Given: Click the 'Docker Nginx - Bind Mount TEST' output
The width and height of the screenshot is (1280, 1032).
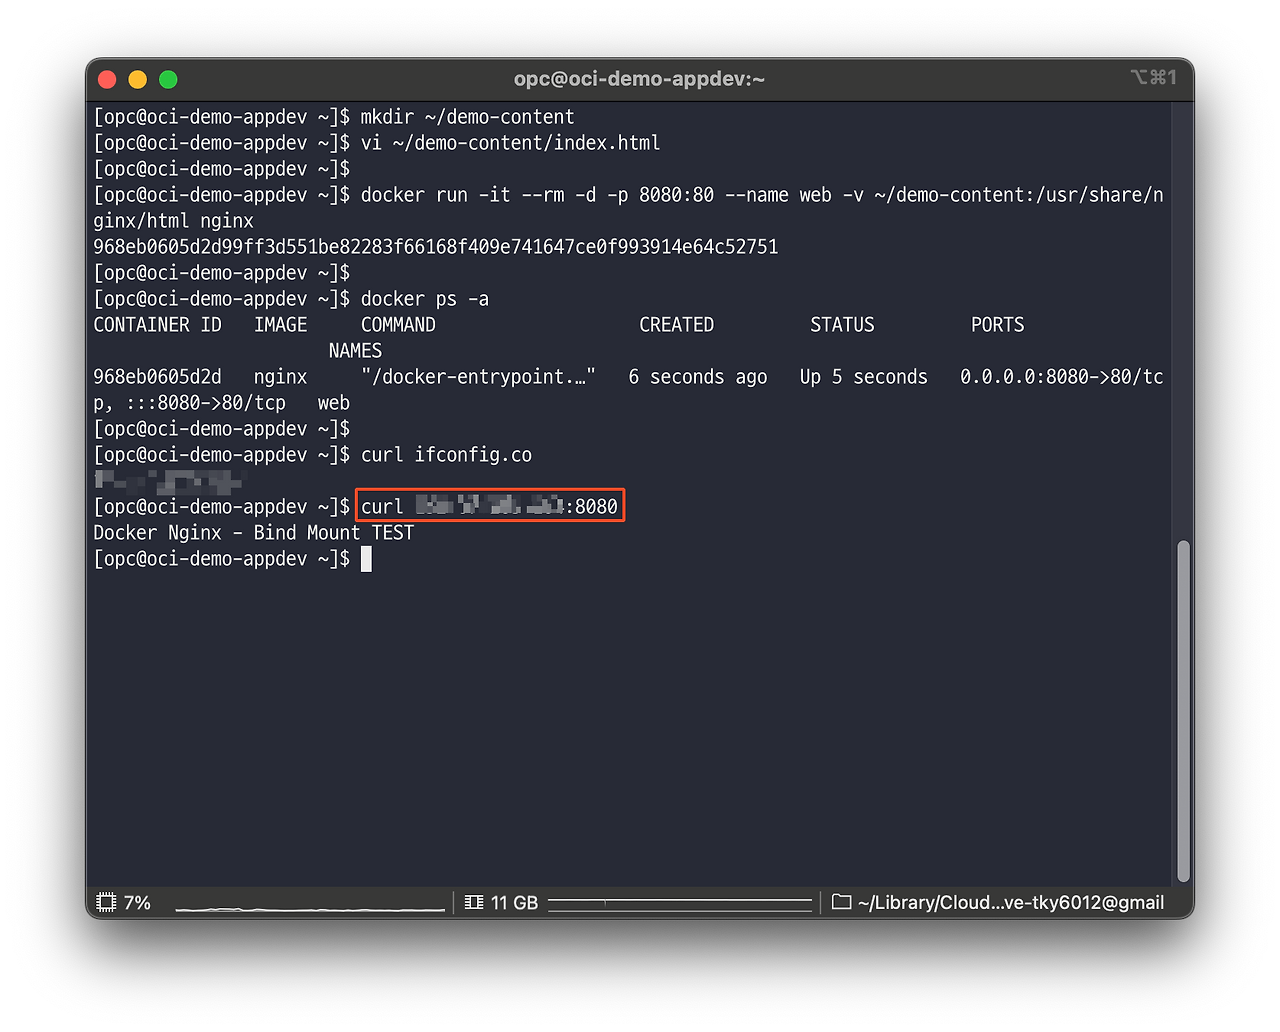Looking at the screenshot, I should coord(253,533).
